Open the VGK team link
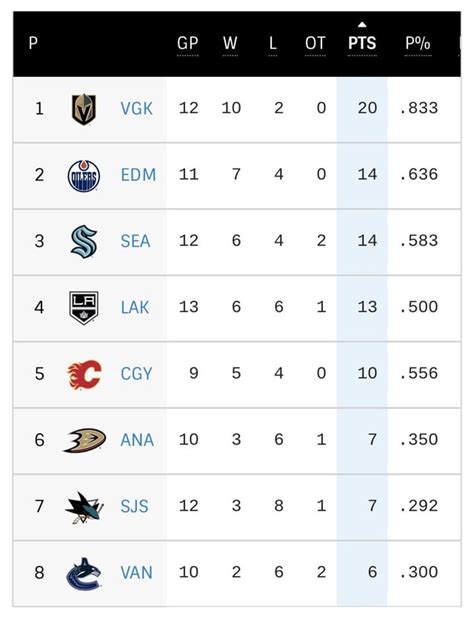Viewport: 474px width, 619px height. coord(137,109)
